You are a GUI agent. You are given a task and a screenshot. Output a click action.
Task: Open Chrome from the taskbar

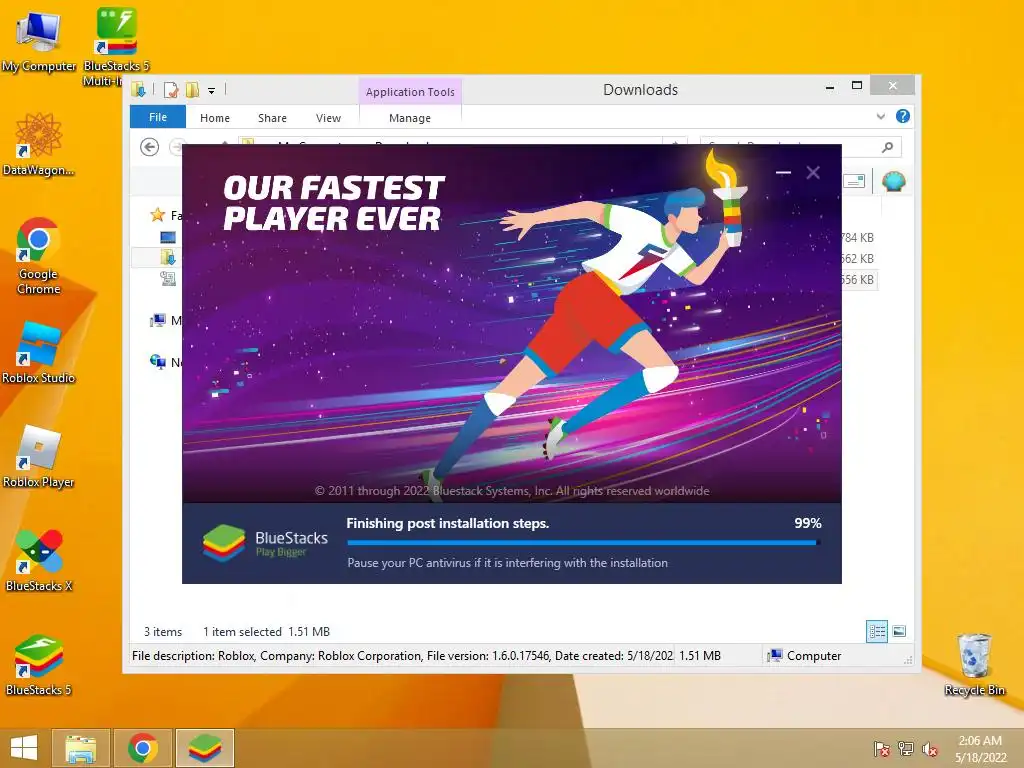click(143, 748)
